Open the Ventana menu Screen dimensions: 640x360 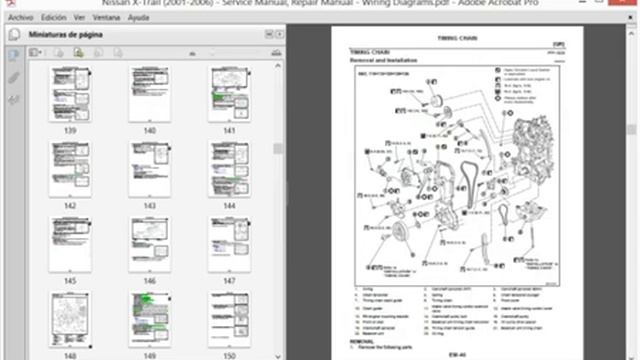point(106,18)
